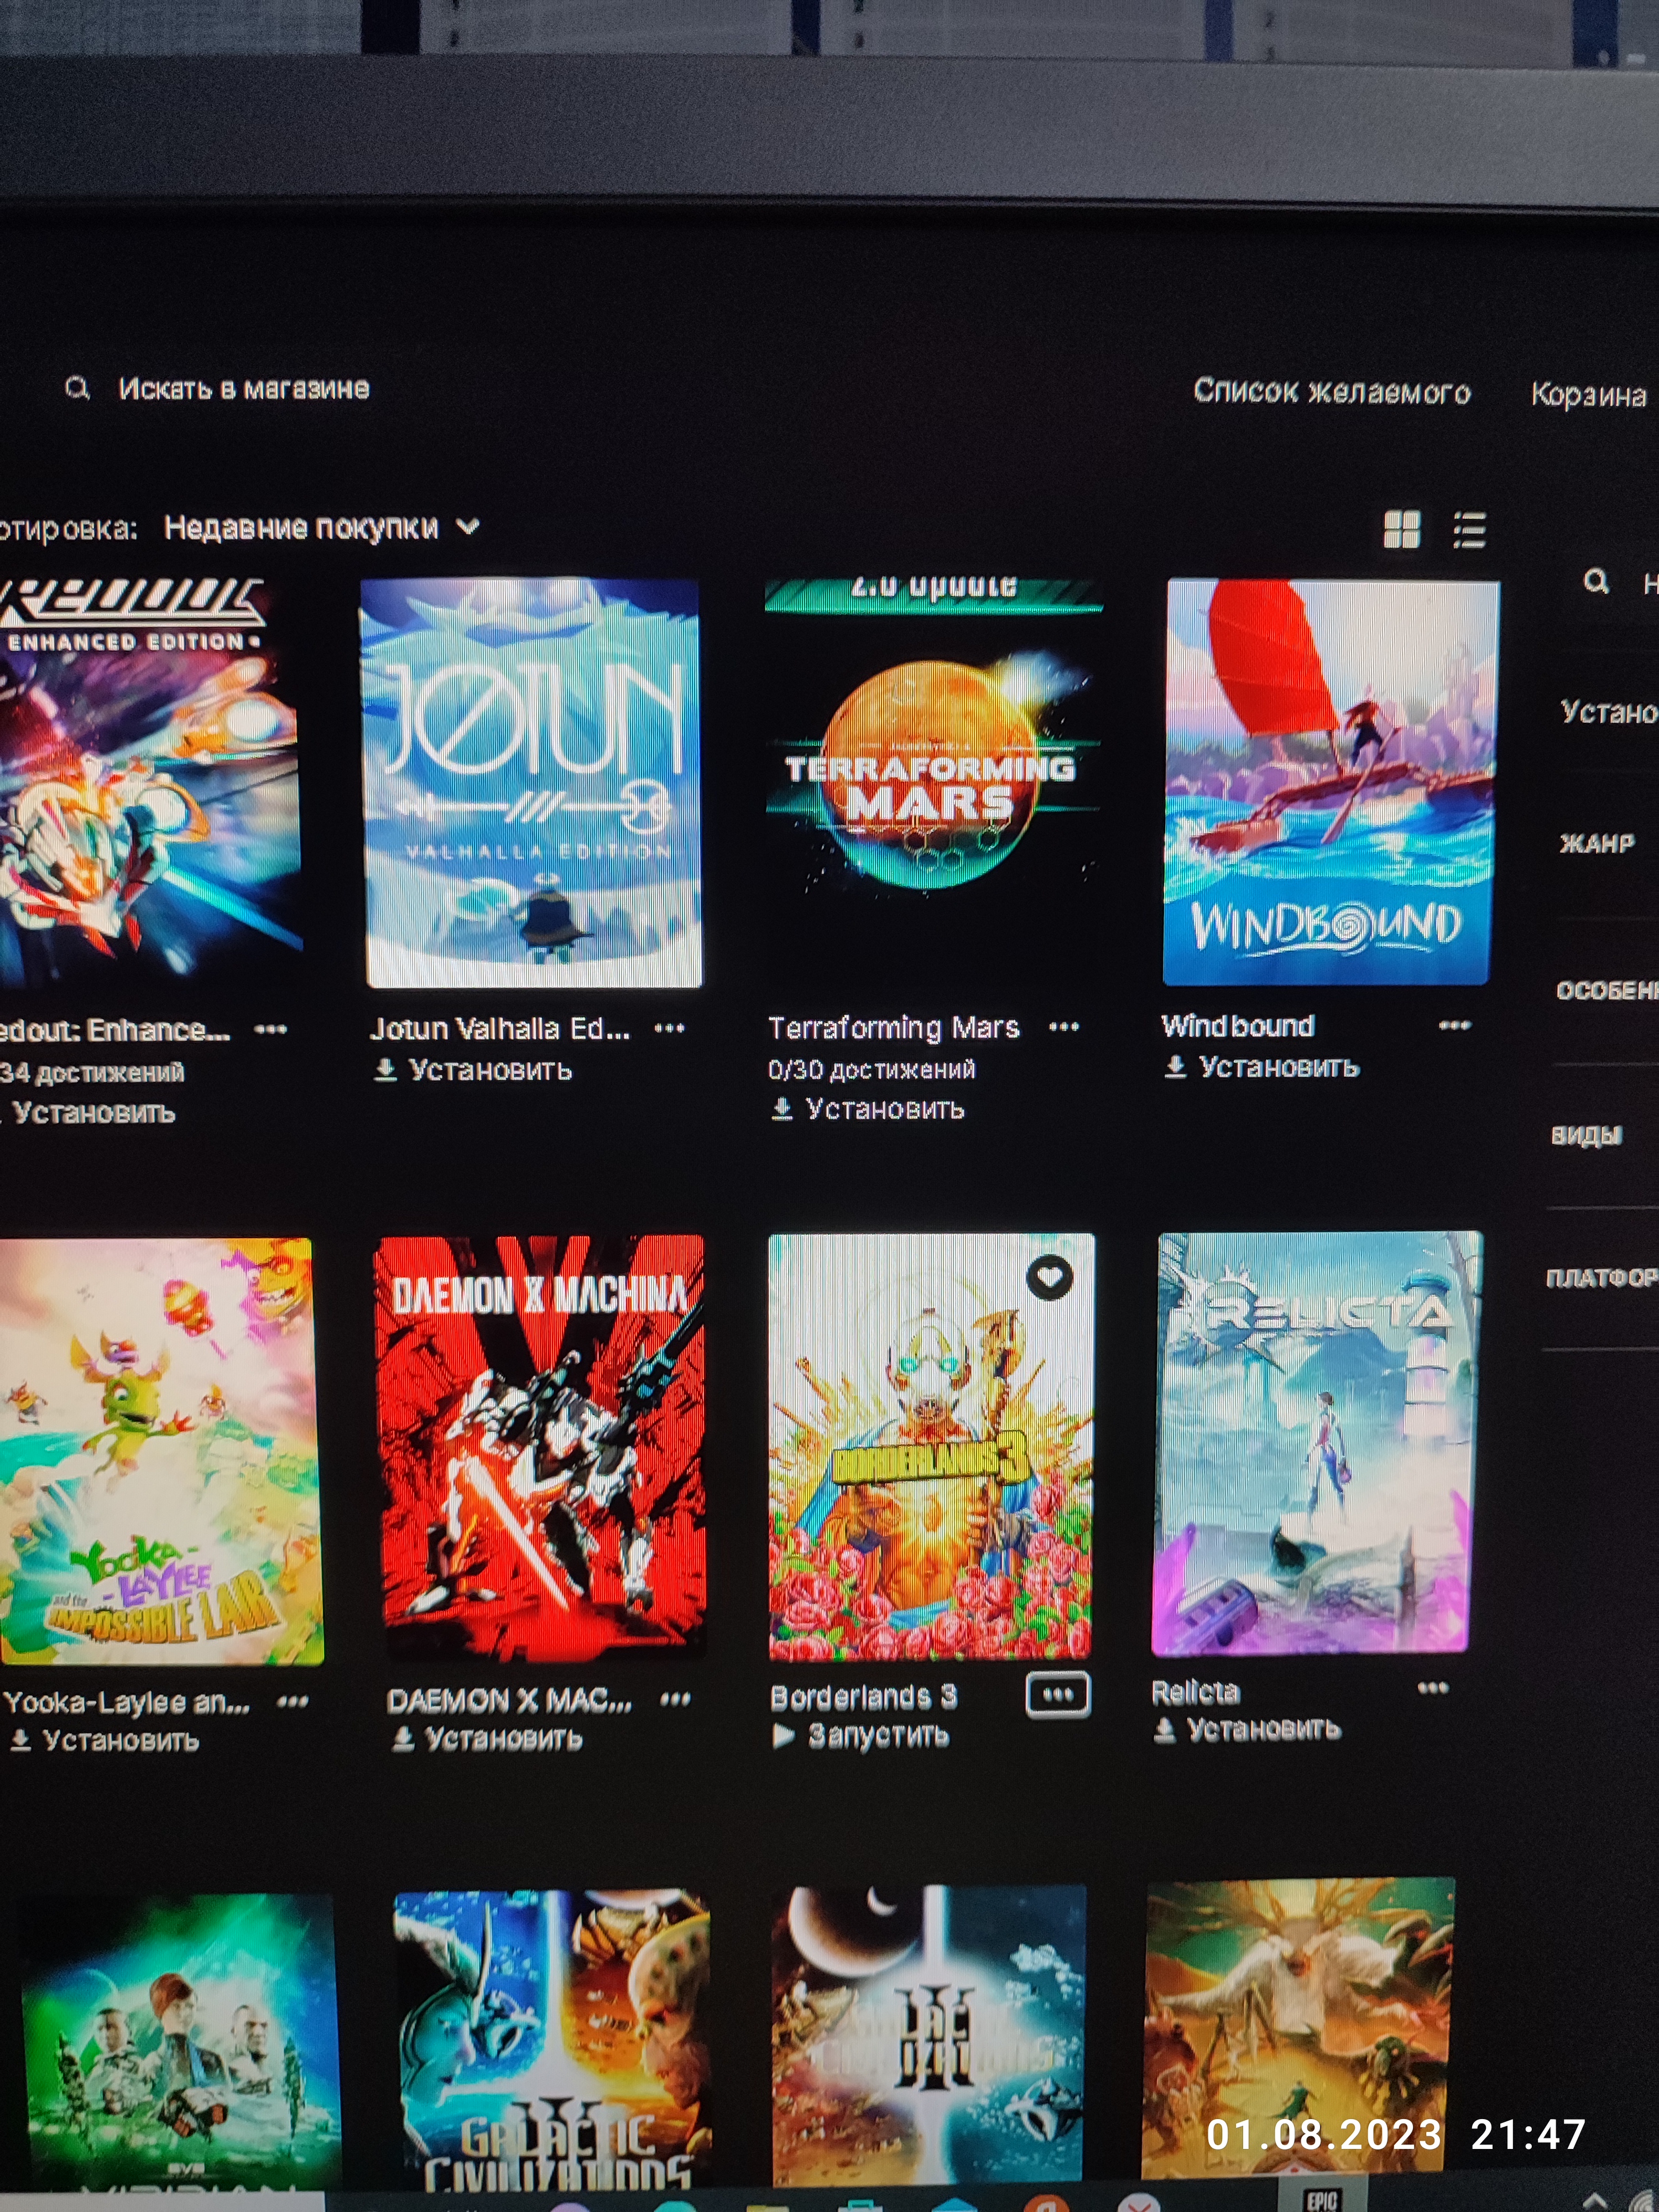Open three-dot menu for Windbound
The image size is (1659, 2212).
pos(1454,1025)
